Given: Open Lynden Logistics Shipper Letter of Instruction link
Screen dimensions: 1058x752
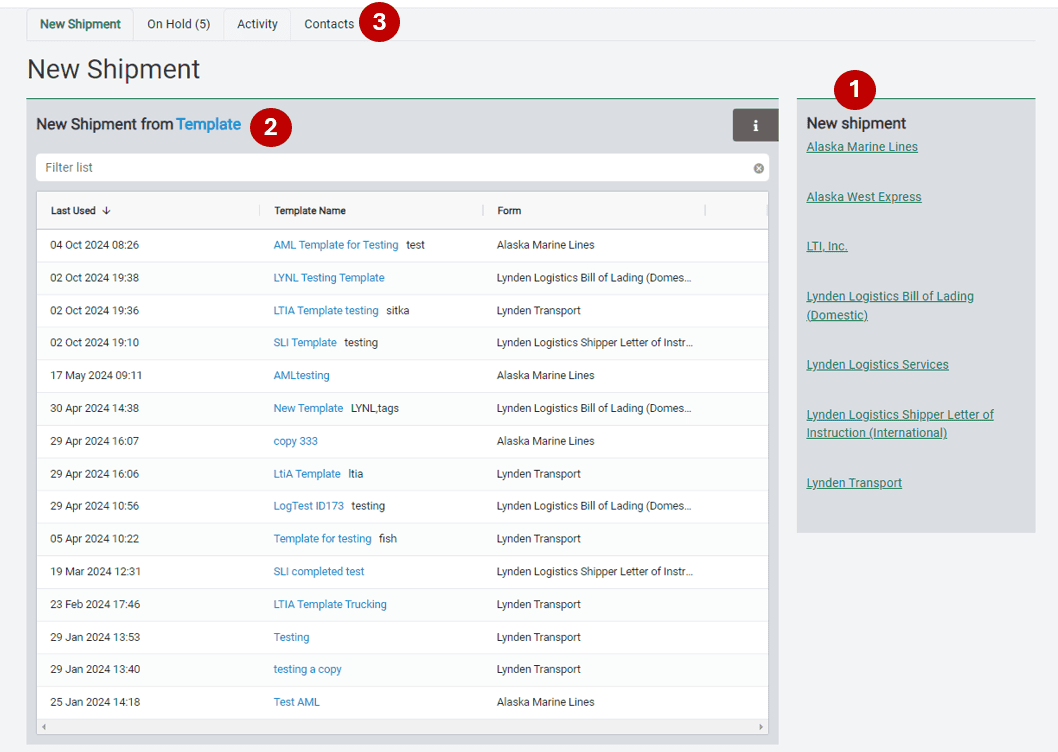Looking at the screenshot, I should 900,423.
